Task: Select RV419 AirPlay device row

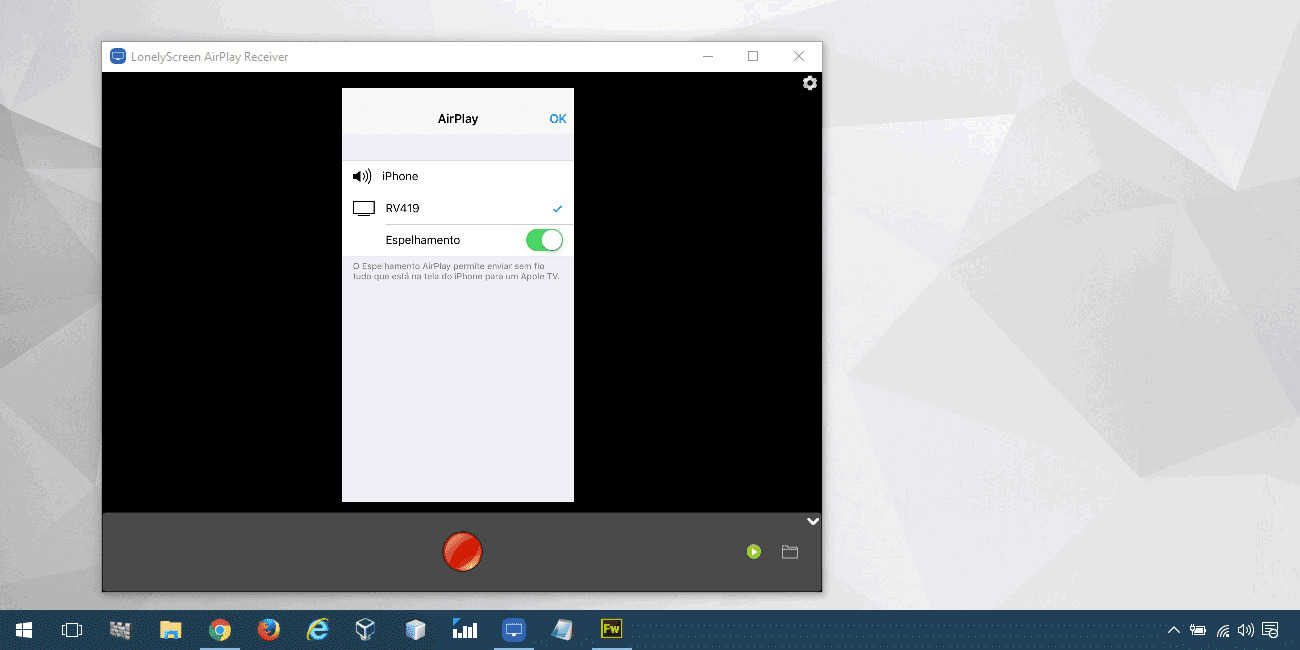Action: (458, 208)
